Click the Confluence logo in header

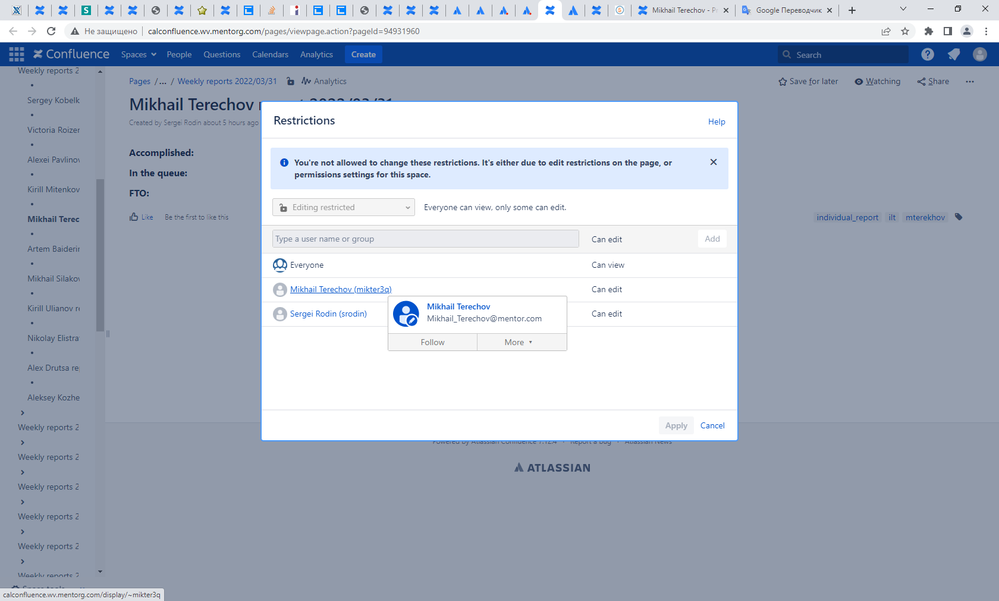coord(71,54)
